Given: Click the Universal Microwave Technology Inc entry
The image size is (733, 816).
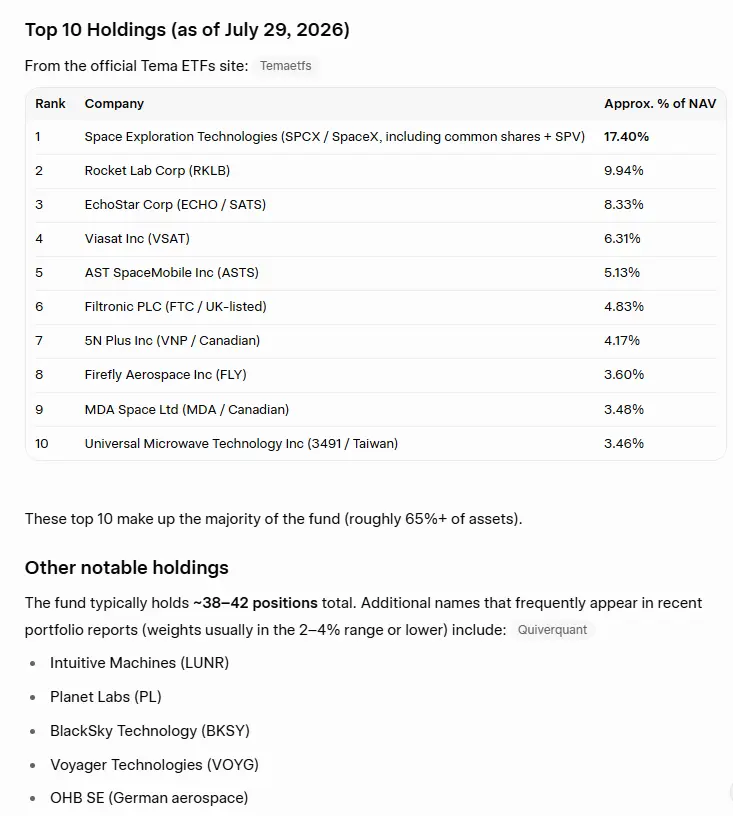Looking at the screenshot, I should (x=241, y=443).
